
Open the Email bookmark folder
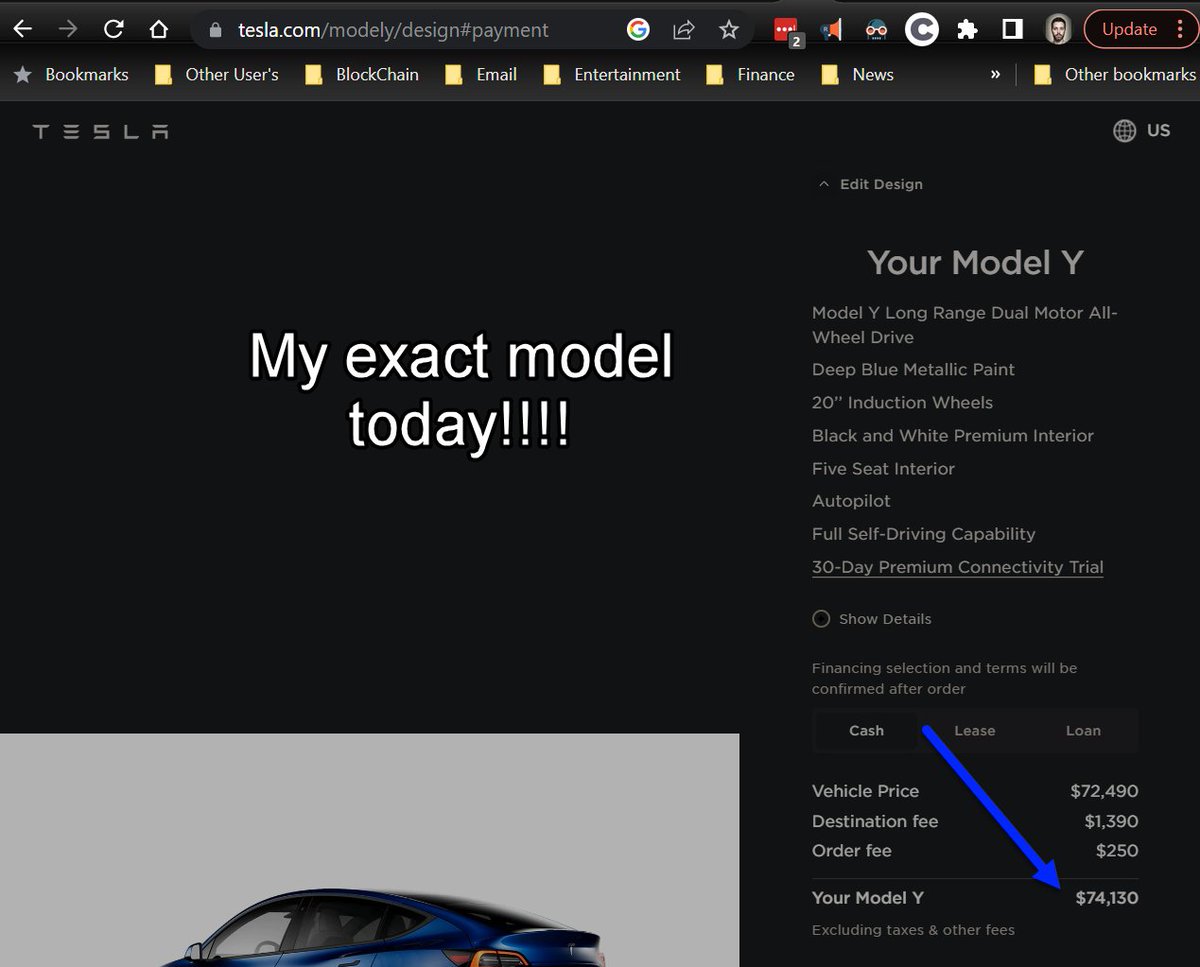tap(481, 74)
